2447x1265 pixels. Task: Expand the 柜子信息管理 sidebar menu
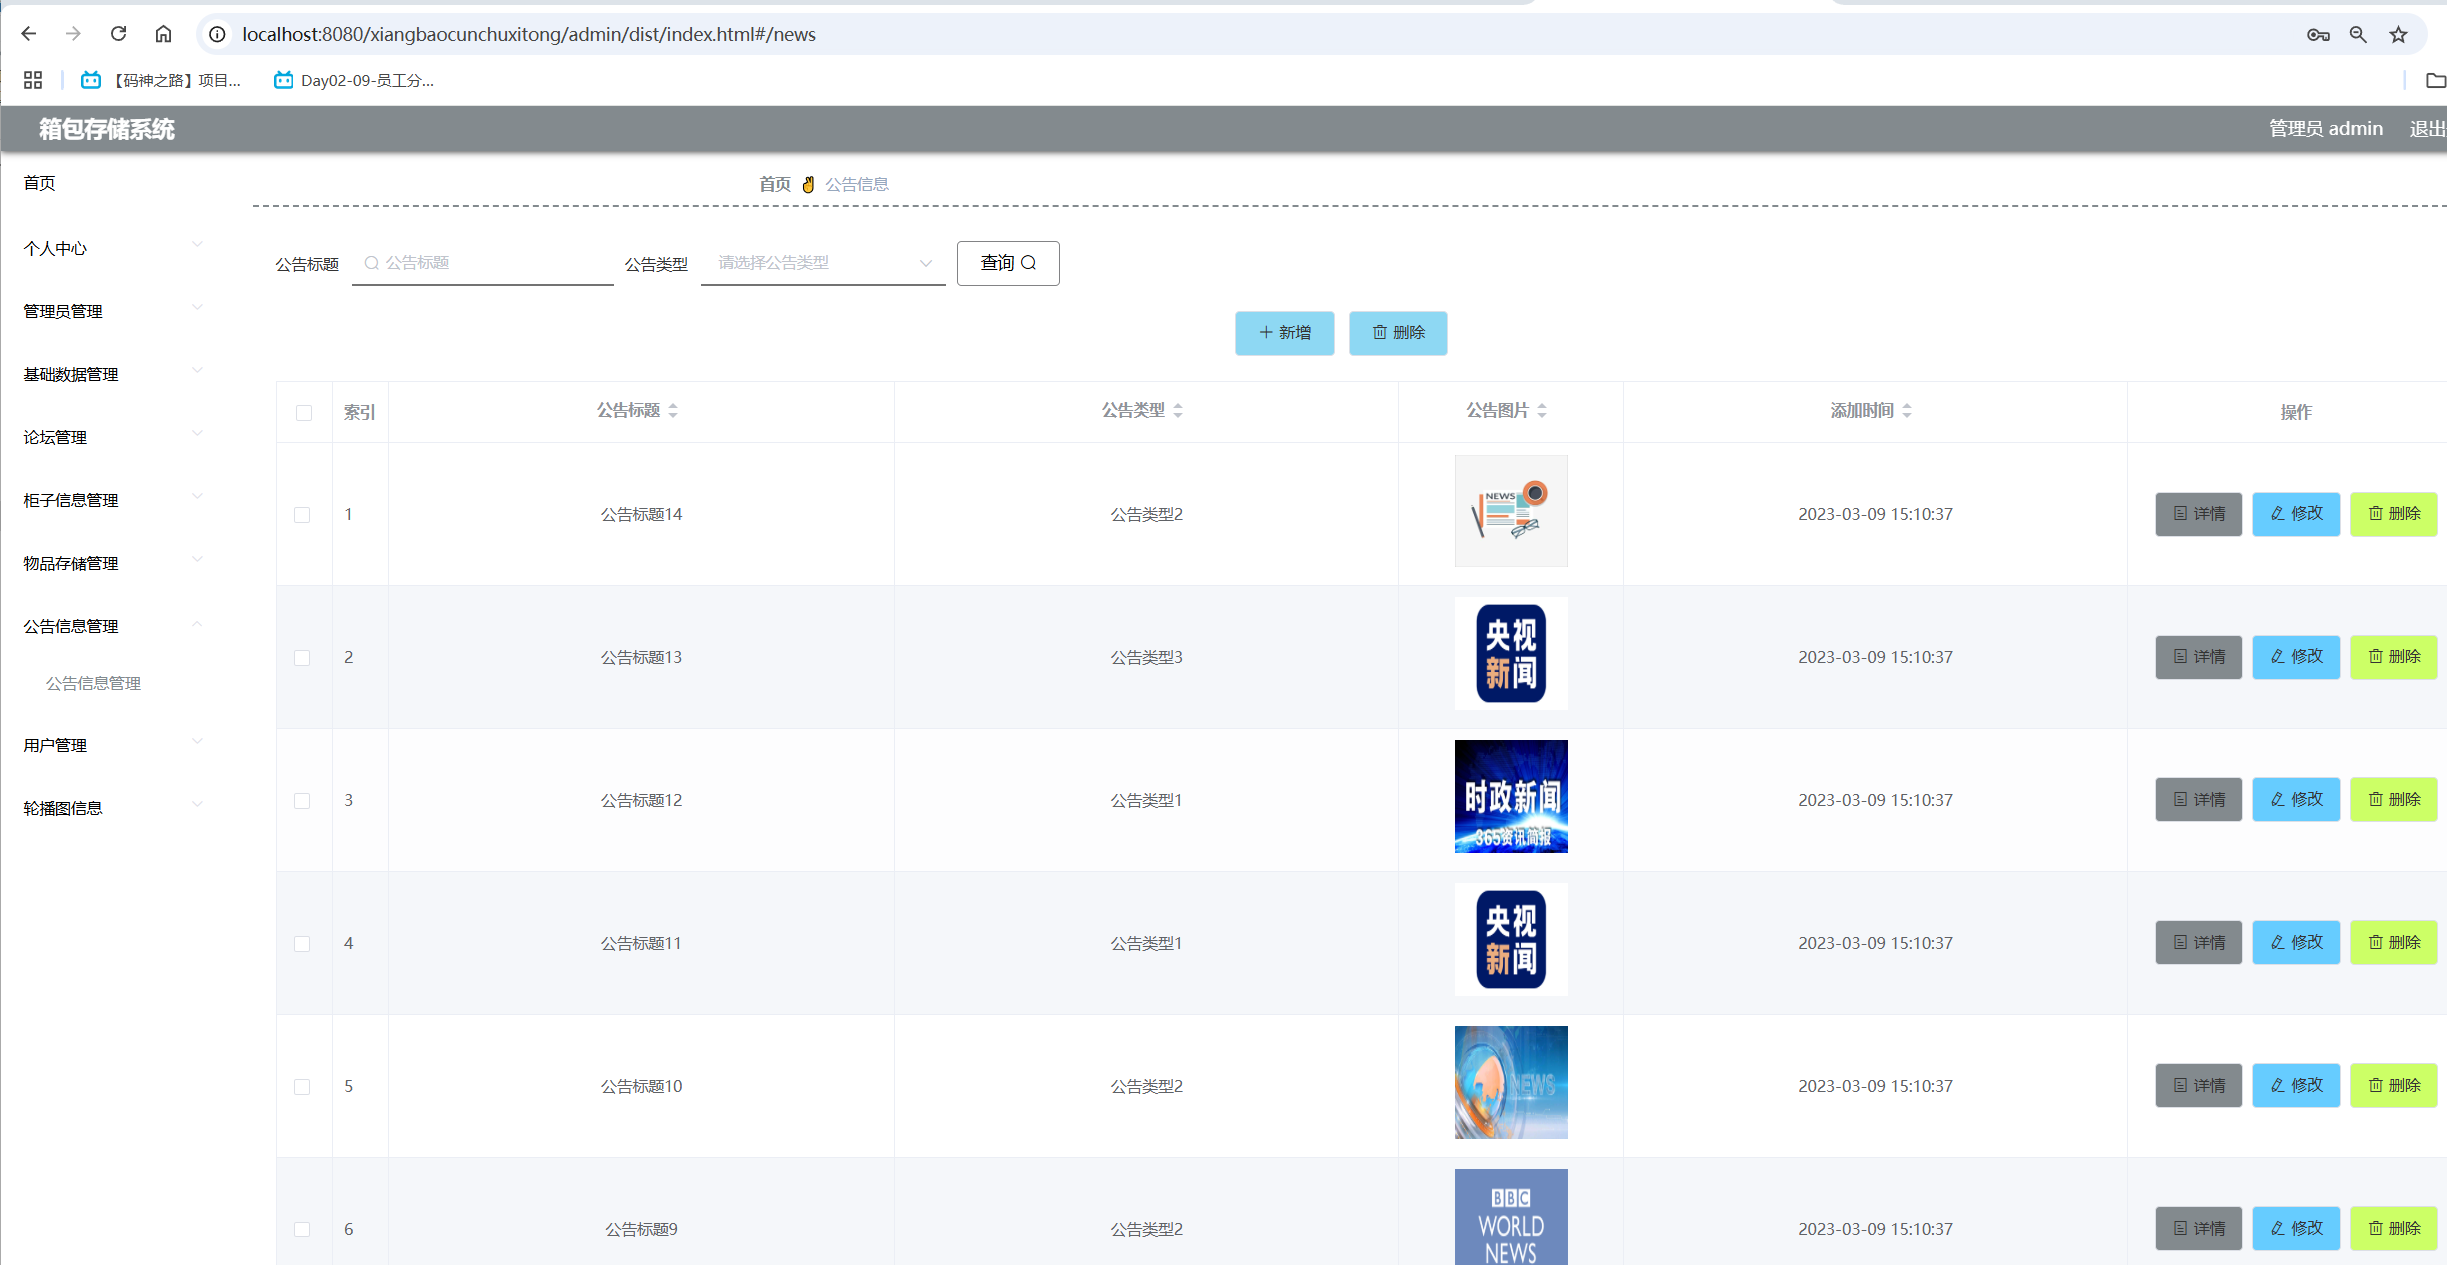coord(112,500)
